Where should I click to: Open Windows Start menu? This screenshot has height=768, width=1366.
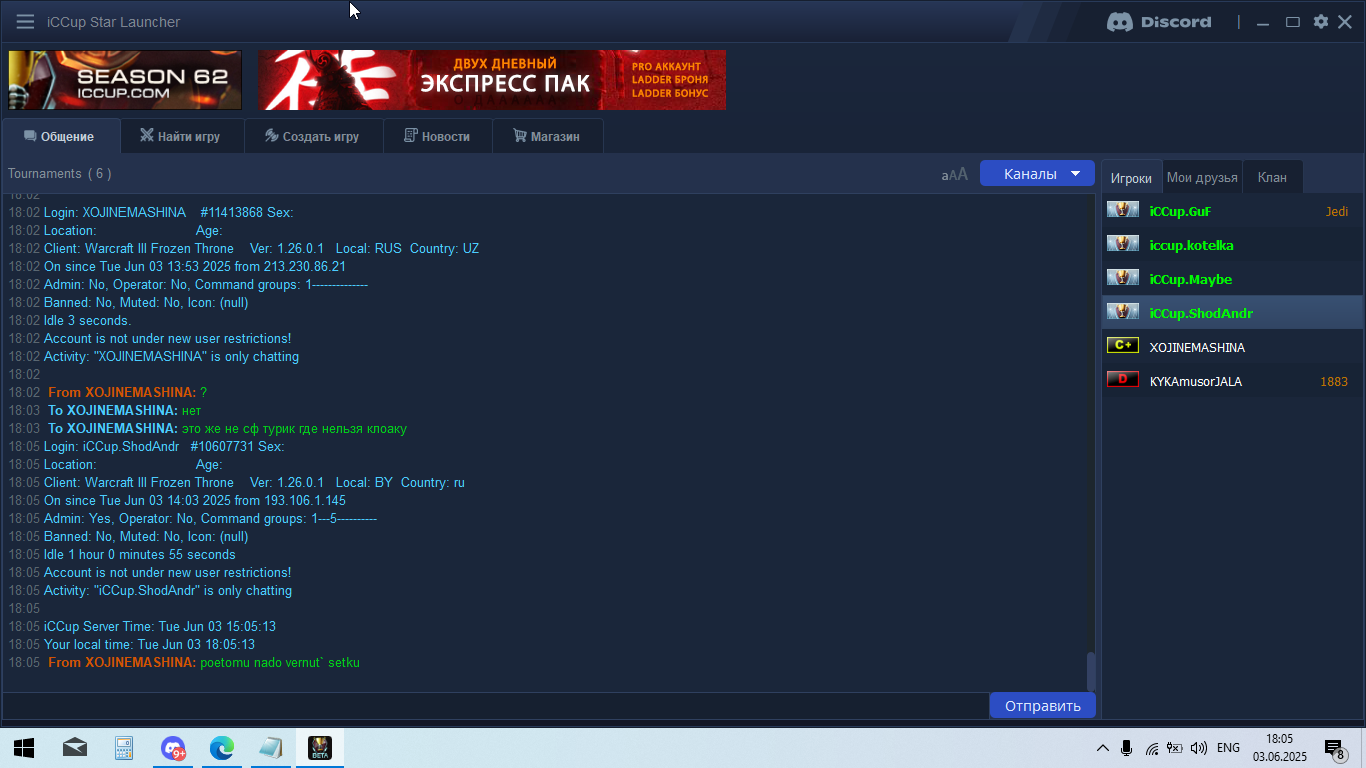click(x=24, y=748)
